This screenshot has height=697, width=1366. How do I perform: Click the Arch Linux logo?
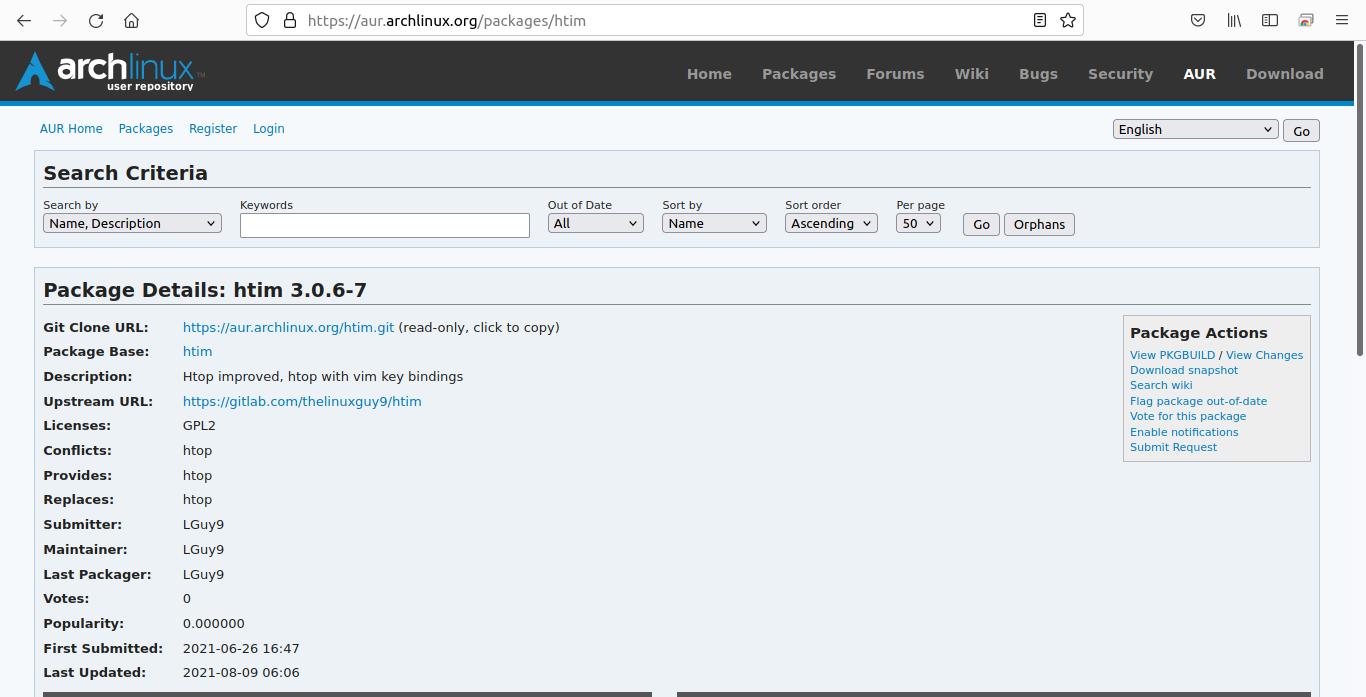pos(110,71)
